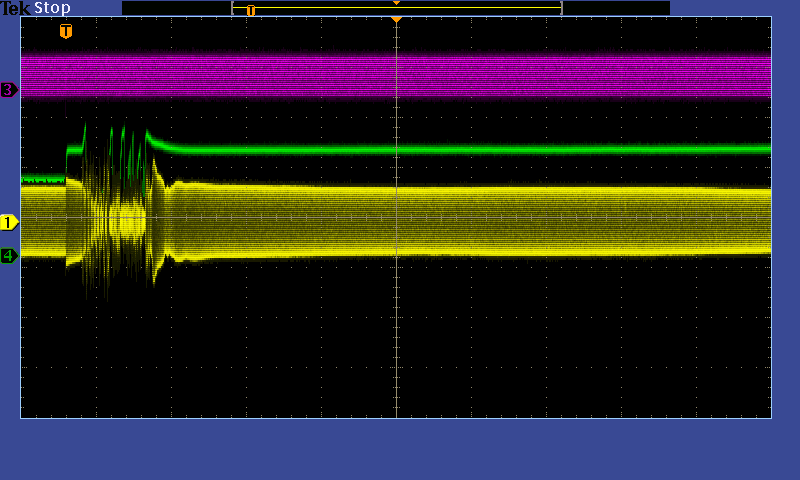Click the right bracket of record view bar
800x480 pixels.
click(x=561, y=8)
